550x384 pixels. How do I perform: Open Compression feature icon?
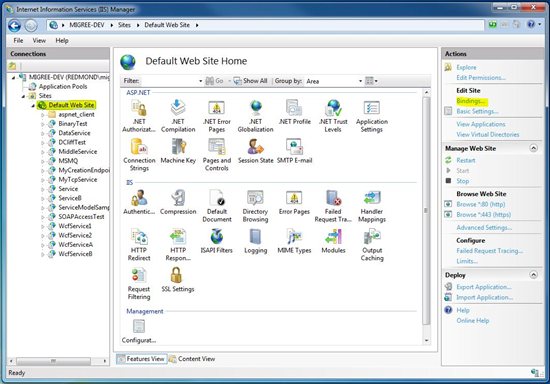178,202
